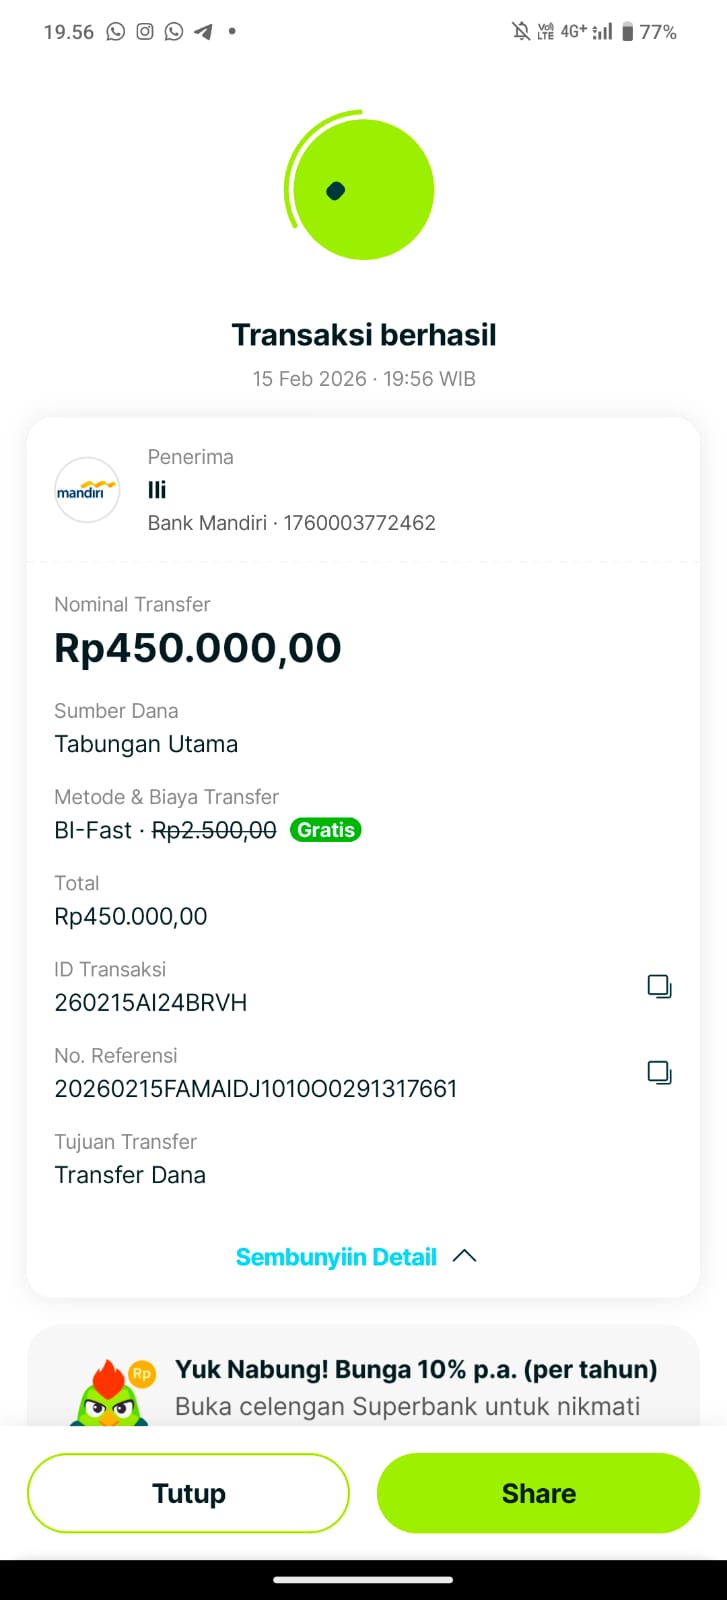Tap the green success animation circle

362,188
